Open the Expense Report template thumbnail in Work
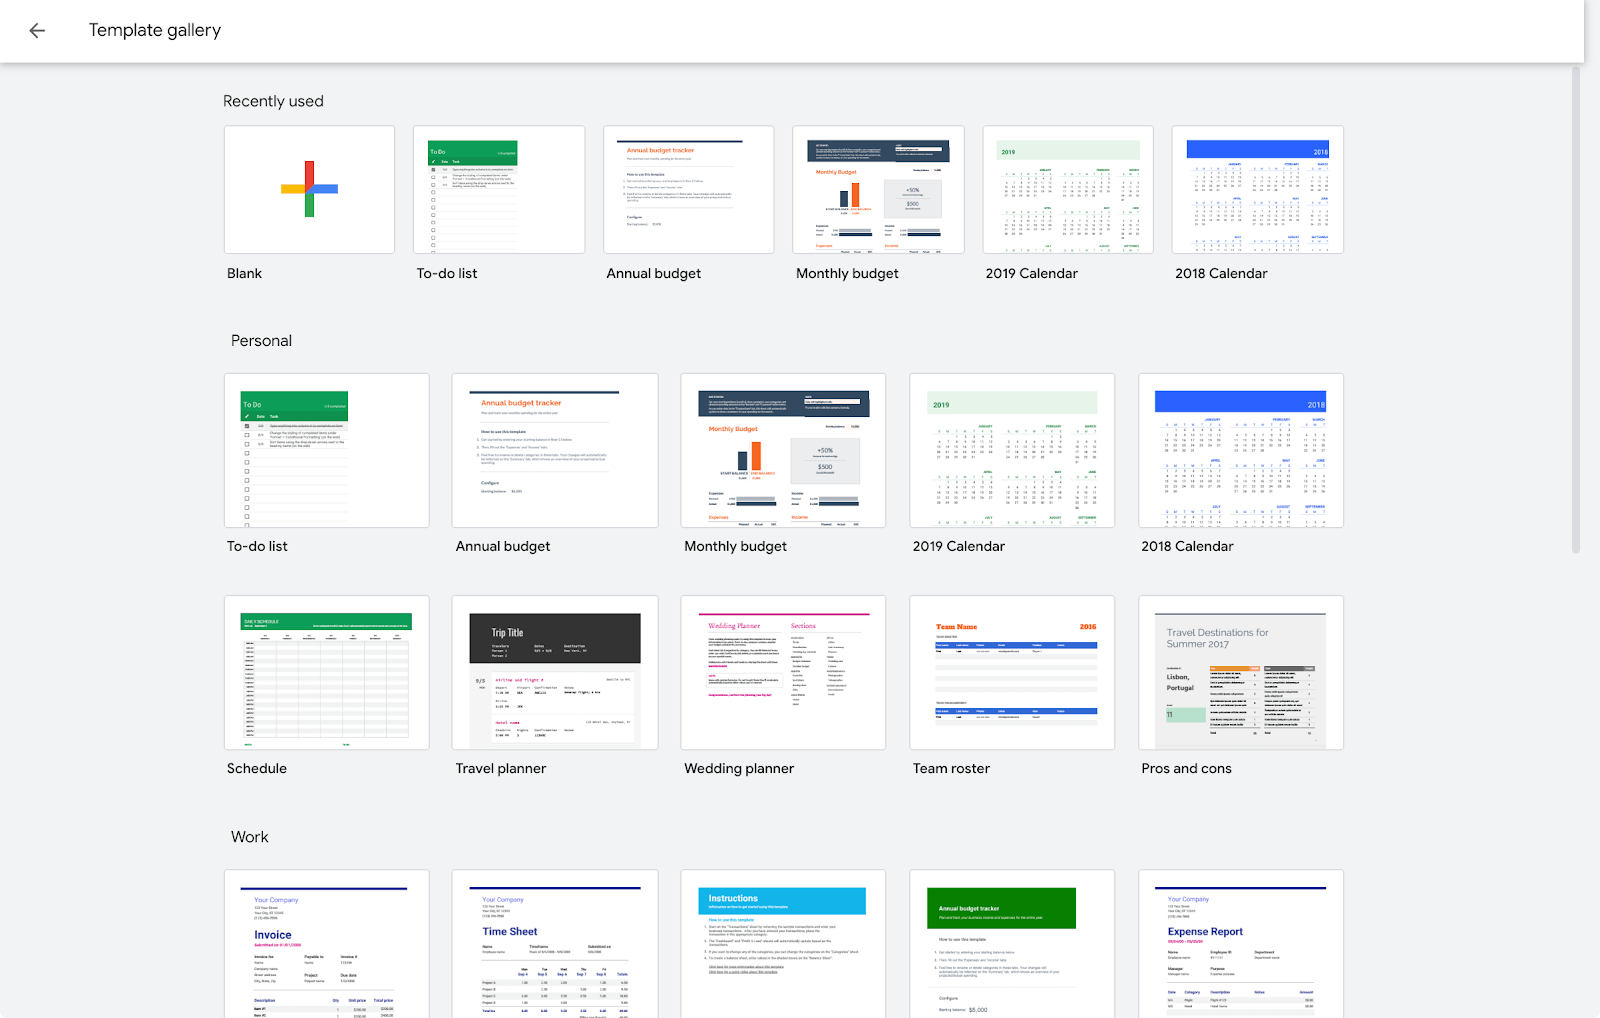This screenshot has height=1018, width=1600. 1241,943
